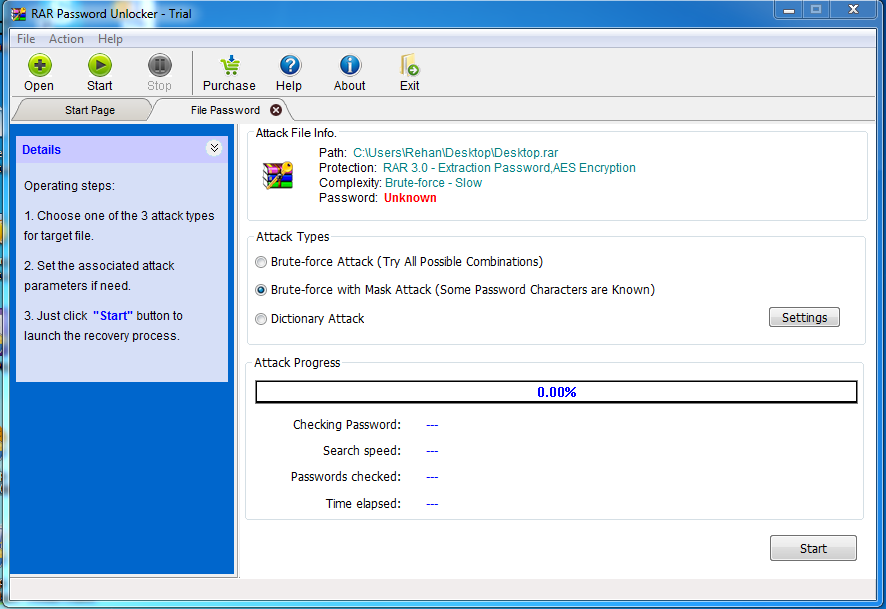Click the file path C:\Users\Rehan\Desktop\Desktop.rar
The height and width of the screenshot is (609, 886).
[455, 153]
